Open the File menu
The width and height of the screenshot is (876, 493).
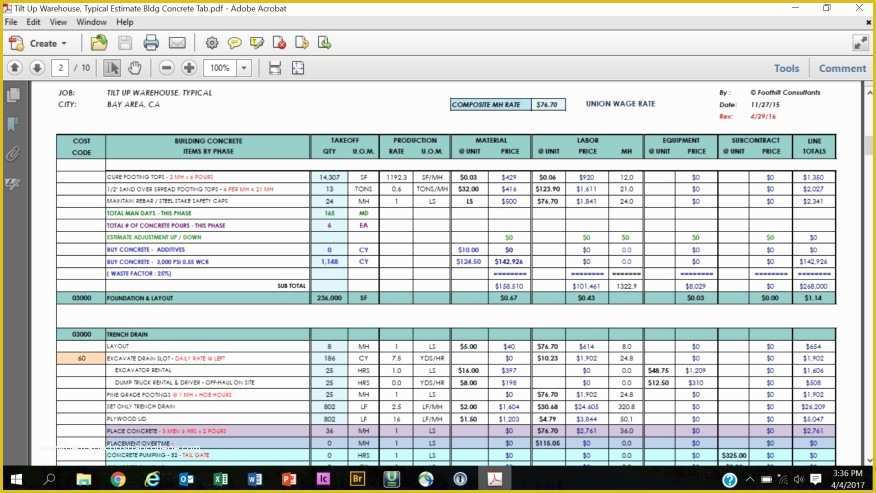[11, 22]
